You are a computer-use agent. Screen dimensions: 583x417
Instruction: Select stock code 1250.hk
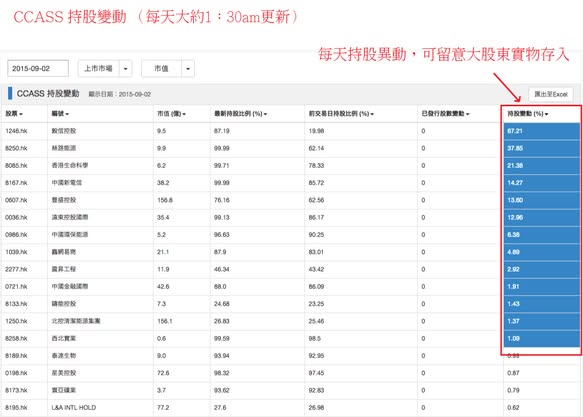tap(16, 321)
